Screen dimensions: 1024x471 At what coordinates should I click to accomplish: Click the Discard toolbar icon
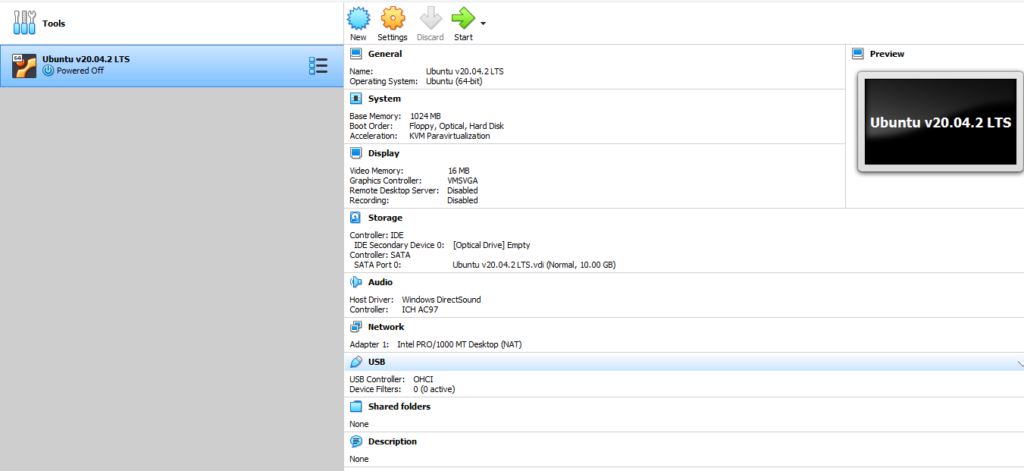pyautogui.click(x=430, y=18)
